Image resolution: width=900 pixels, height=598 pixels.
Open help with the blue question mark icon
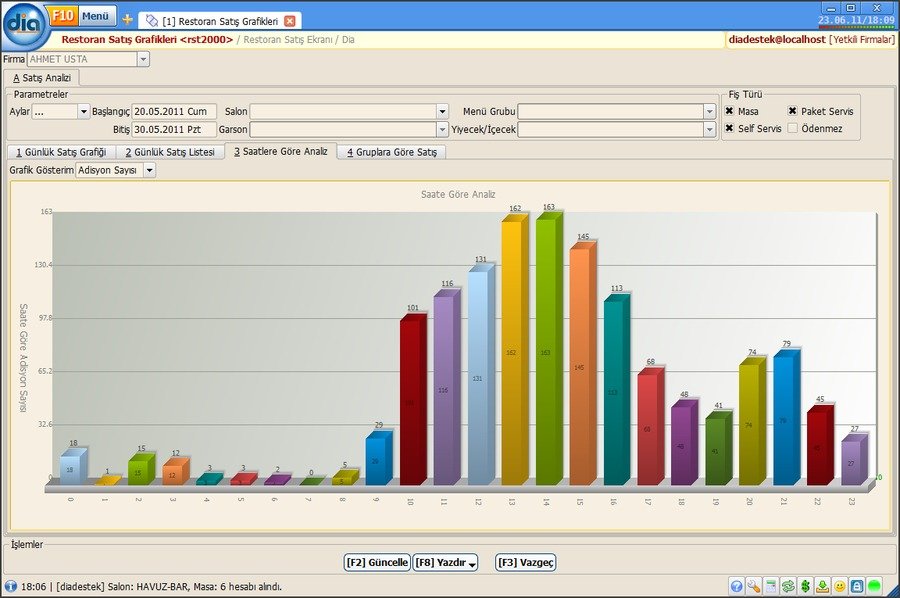point(736,586)
